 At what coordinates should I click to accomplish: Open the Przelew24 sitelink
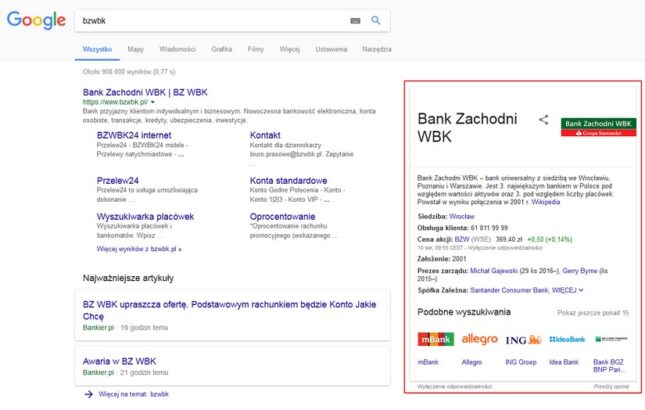point(117,181)
